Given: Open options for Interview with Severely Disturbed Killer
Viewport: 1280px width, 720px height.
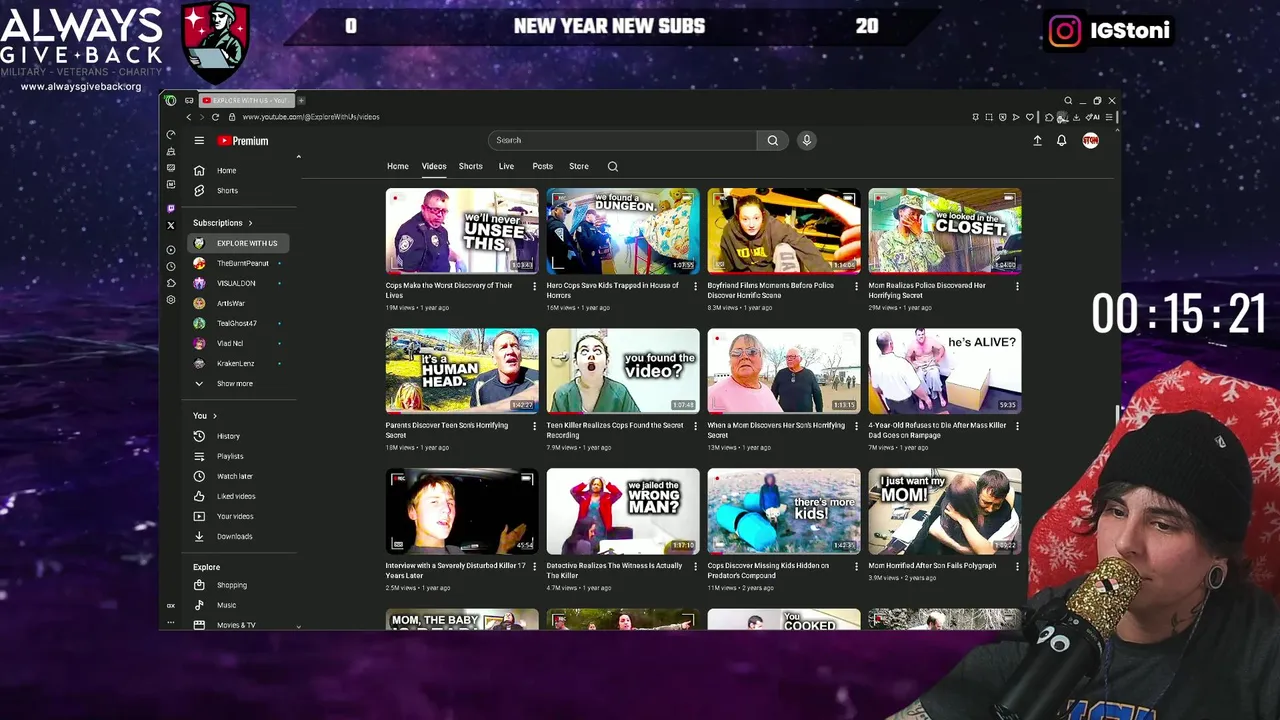Looking at the screenshot, I should (534, 566).
